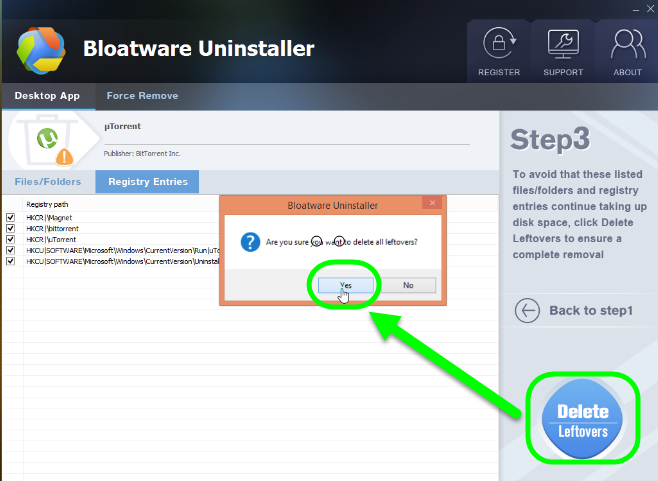Switch to the Desktop App tab

pyautogui.click(x=47, y=96)
